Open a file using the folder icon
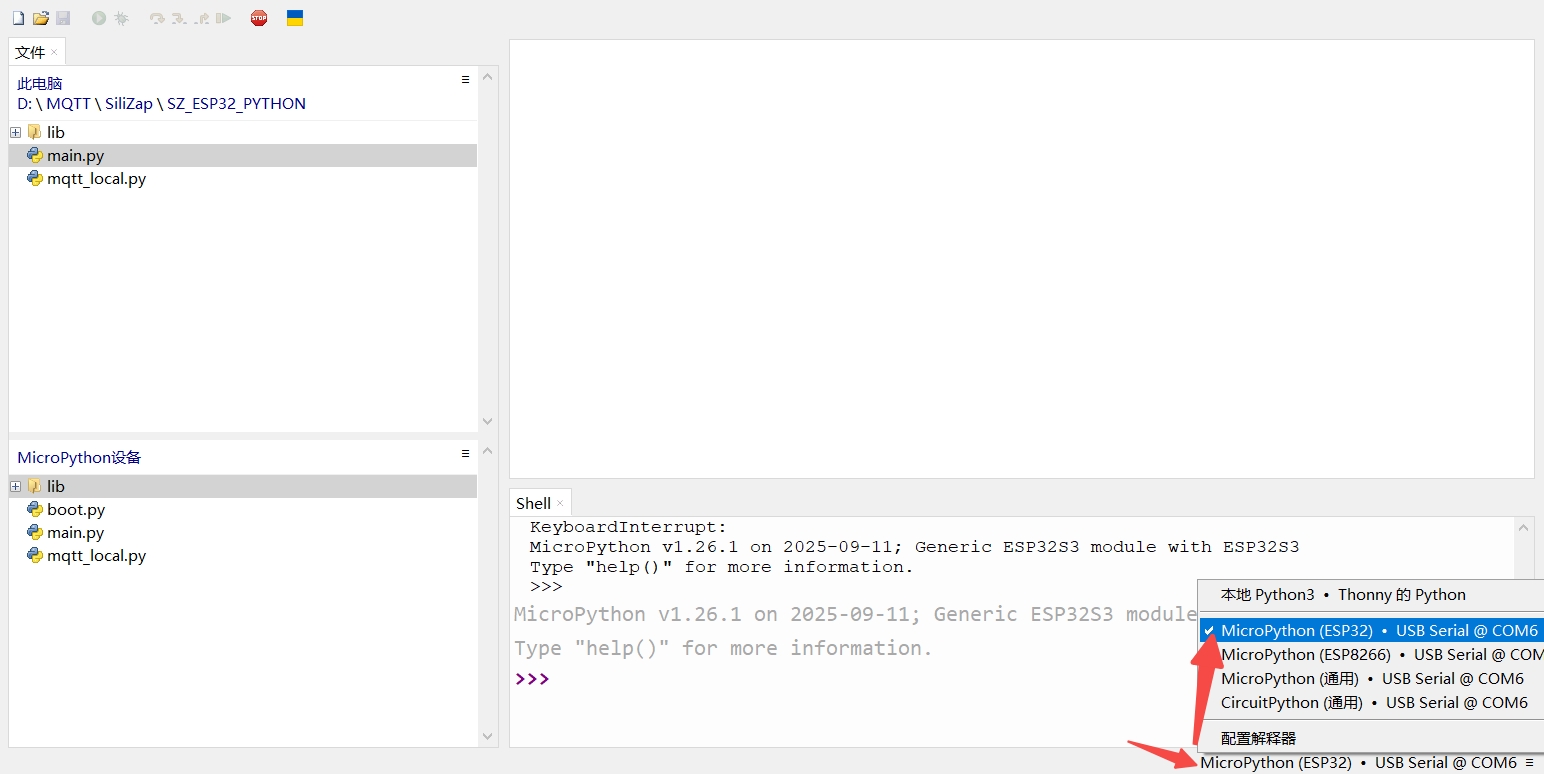 [x=40, y=17]
